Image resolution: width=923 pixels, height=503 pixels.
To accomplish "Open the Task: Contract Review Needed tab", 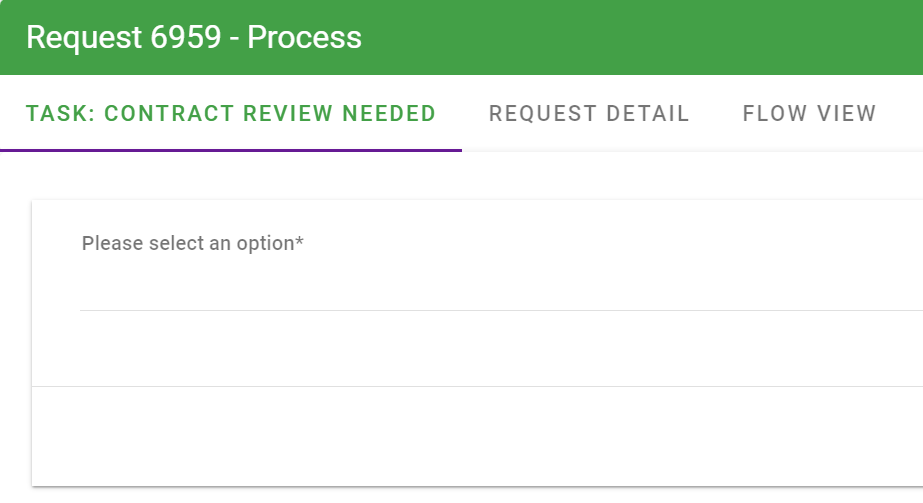I will point(231,114).
